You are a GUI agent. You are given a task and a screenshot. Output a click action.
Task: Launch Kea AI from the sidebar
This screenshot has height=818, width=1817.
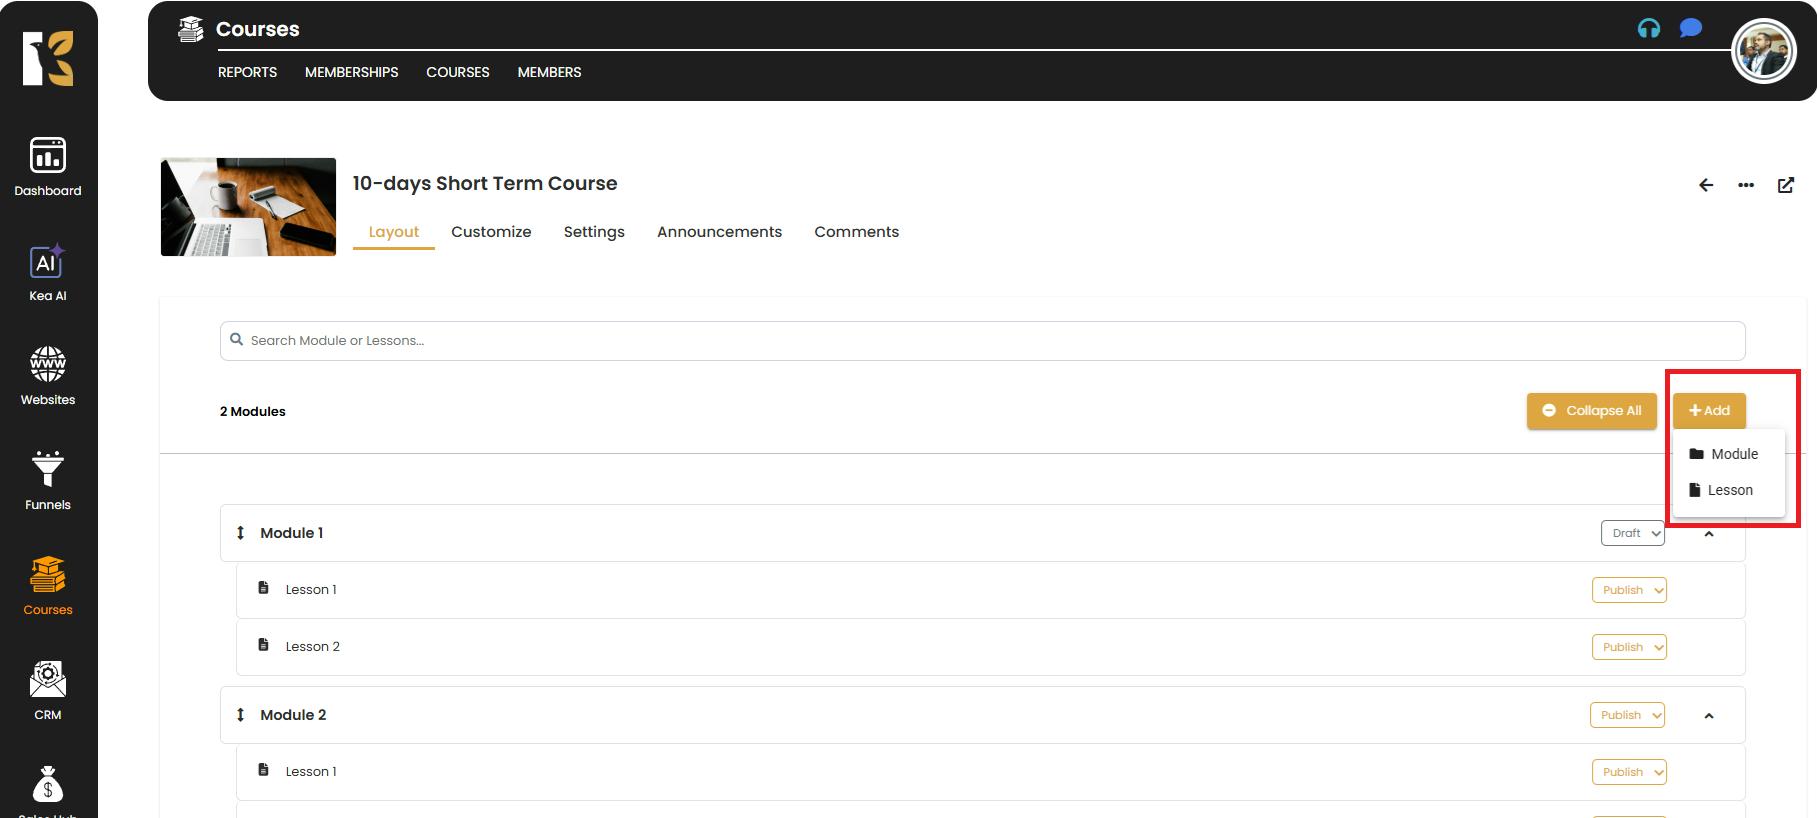click(x=48, y=273)
